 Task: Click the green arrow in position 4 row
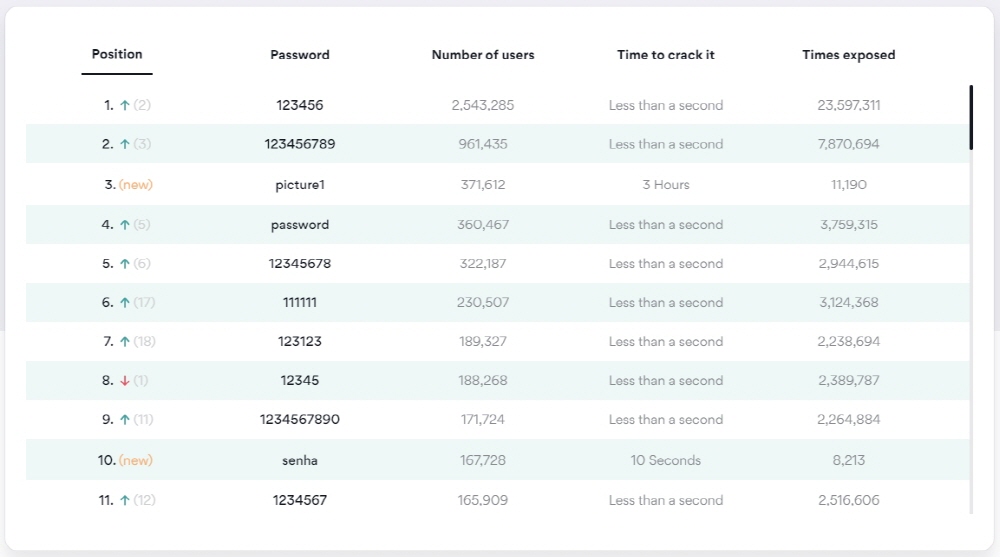(125, 225)
